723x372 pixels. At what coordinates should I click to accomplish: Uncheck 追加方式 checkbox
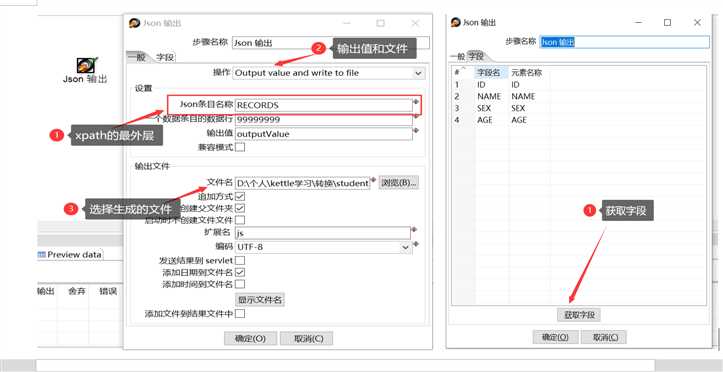coord(240,197)
